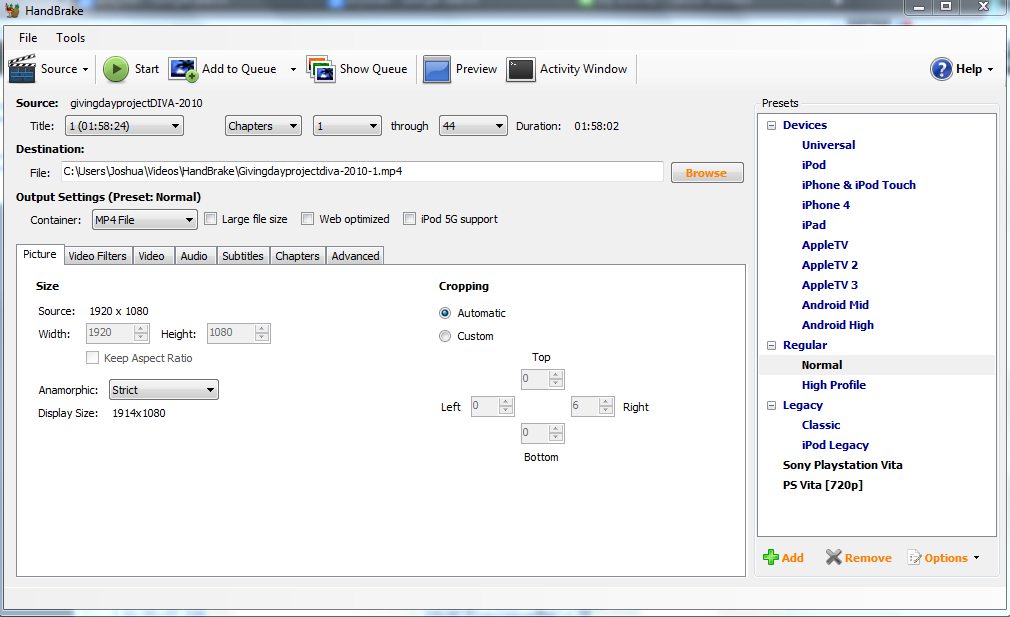1010x617 pixels.
Task: Open the end chapter dropdown showing 44
Action: 473,126
